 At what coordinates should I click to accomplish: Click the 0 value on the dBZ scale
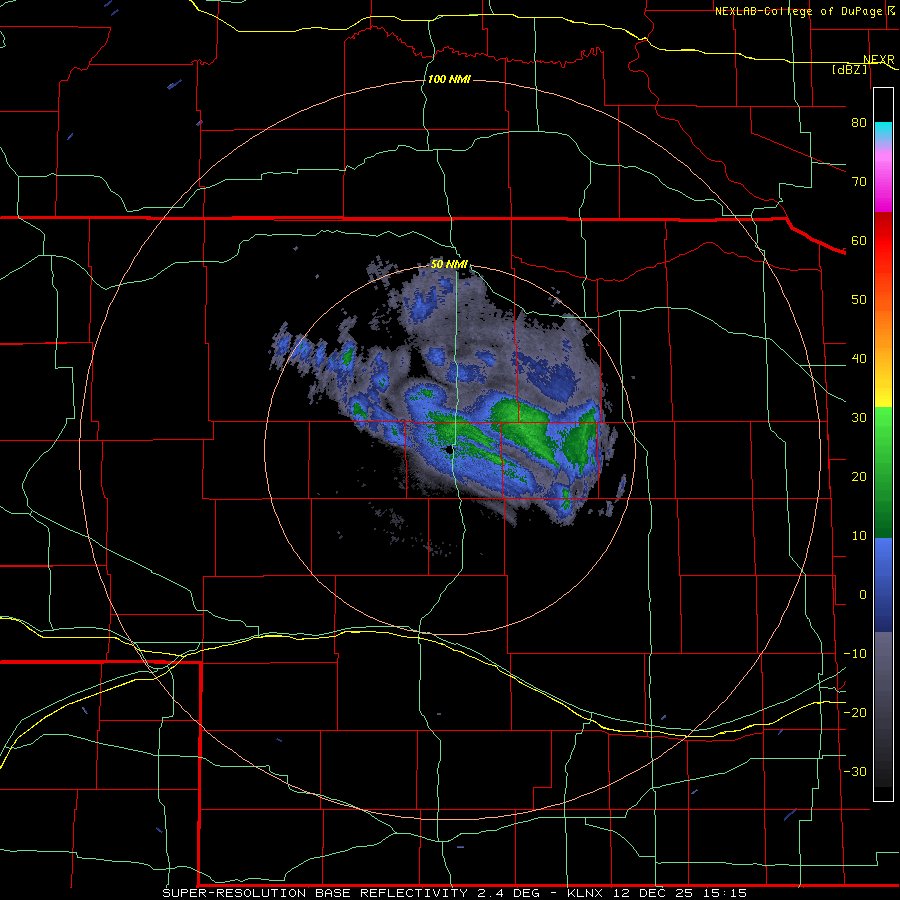pyautogui.click(x=863, y=595)
